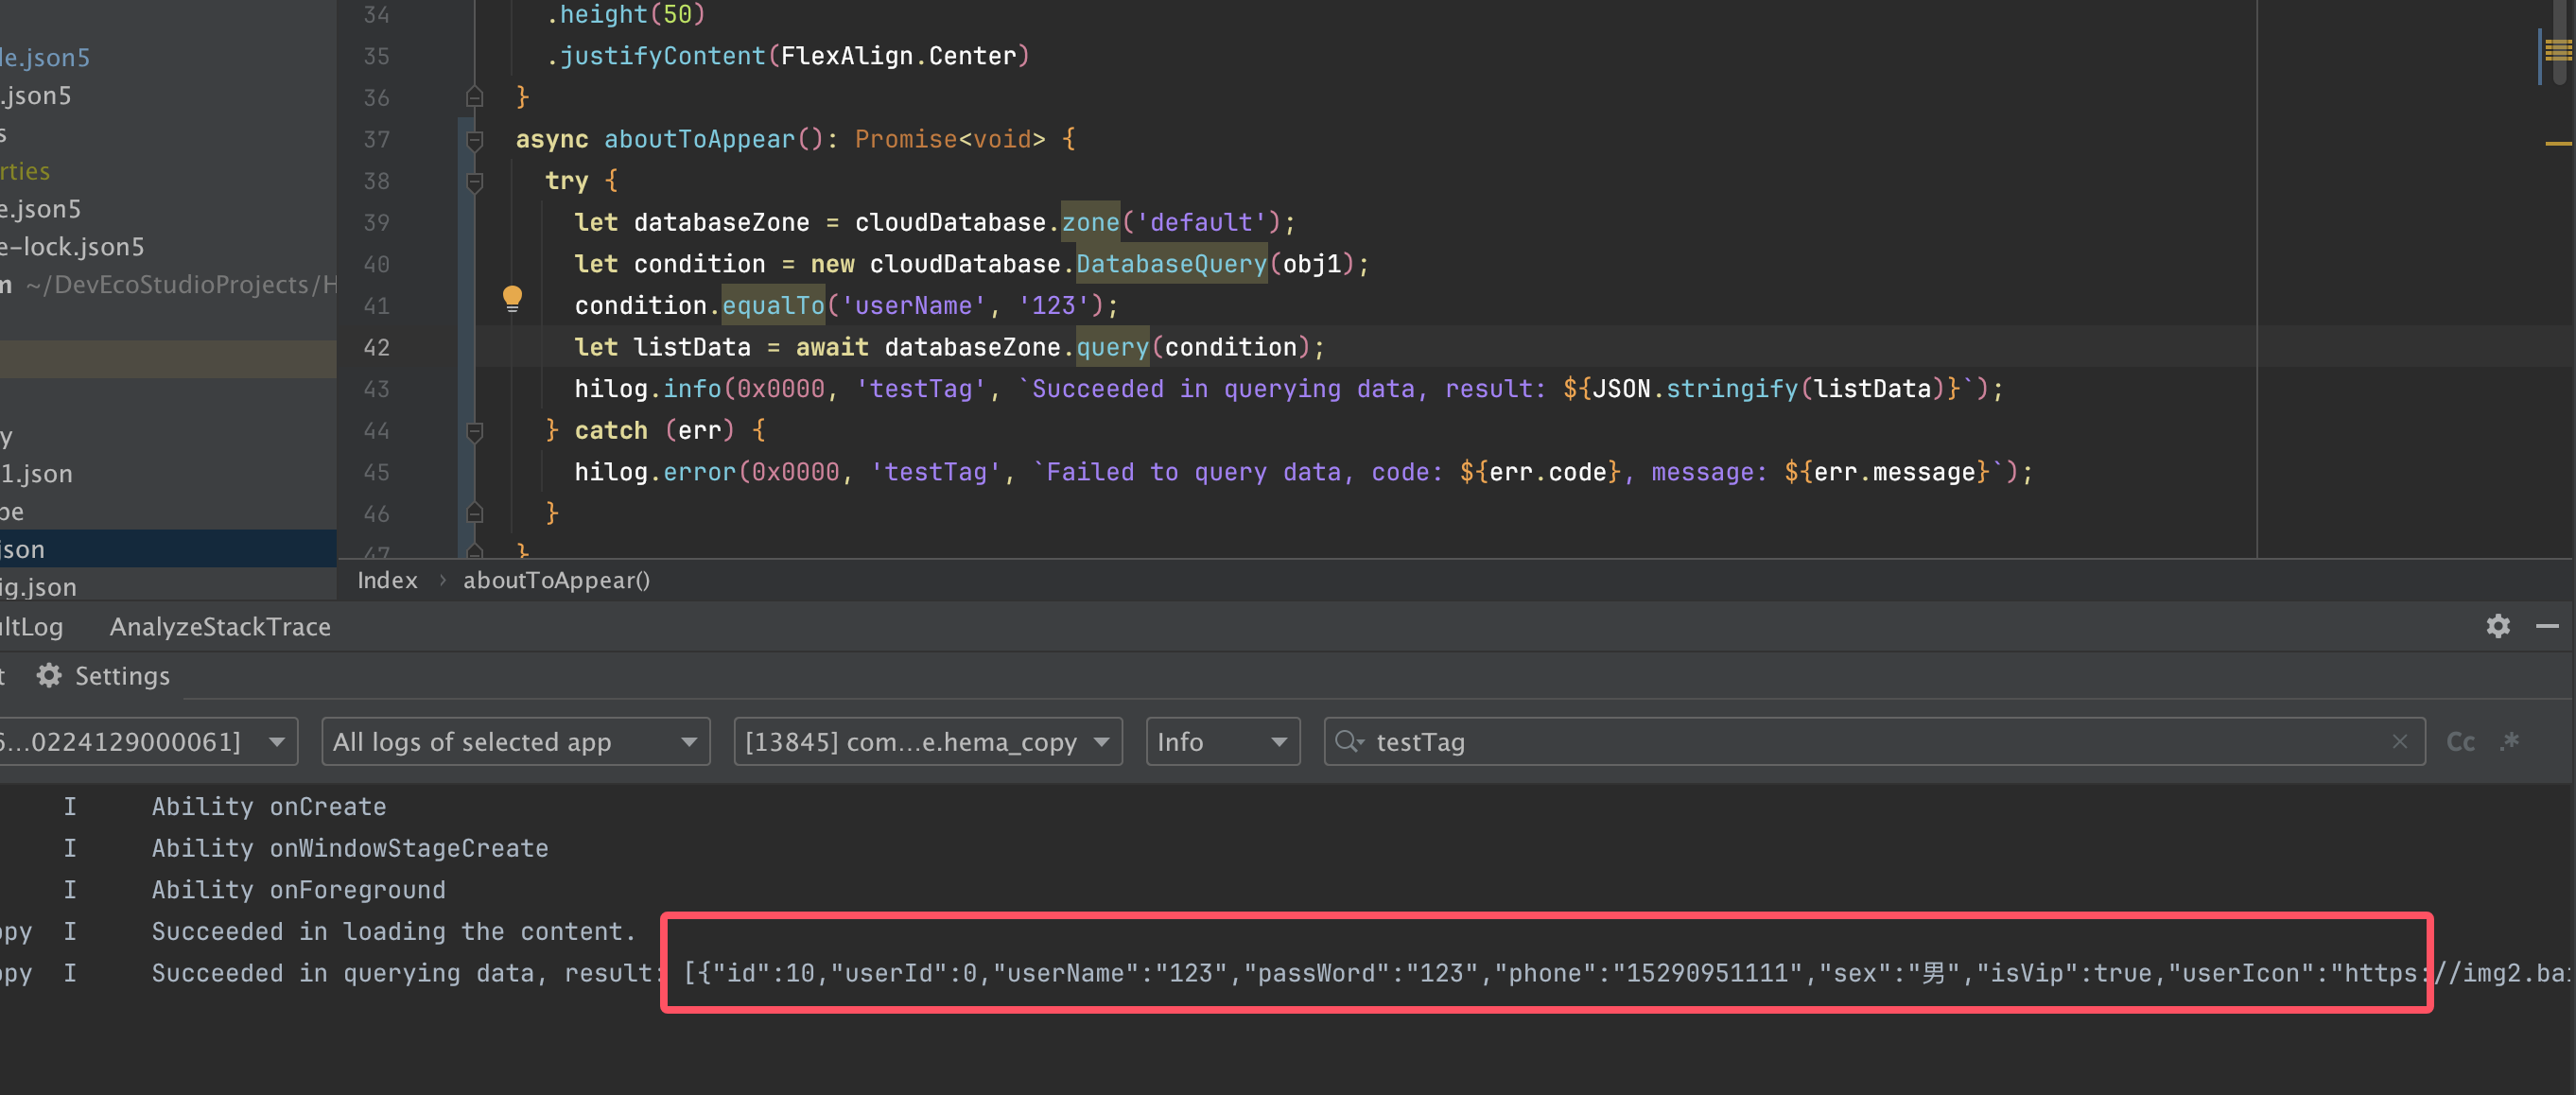Click the search magnifier icon
This screenshot has width=2576, height=1095.
coord(1348,741)
